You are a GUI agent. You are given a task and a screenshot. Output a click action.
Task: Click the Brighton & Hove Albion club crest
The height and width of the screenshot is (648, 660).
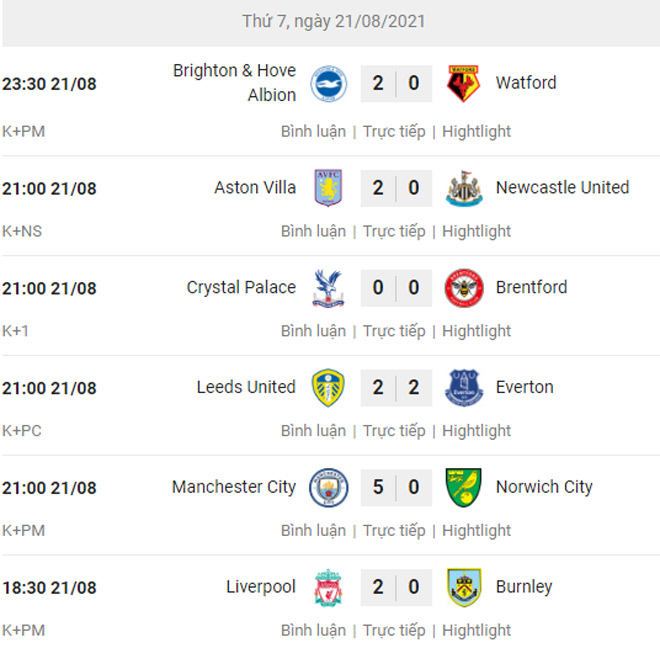point(328,83)
